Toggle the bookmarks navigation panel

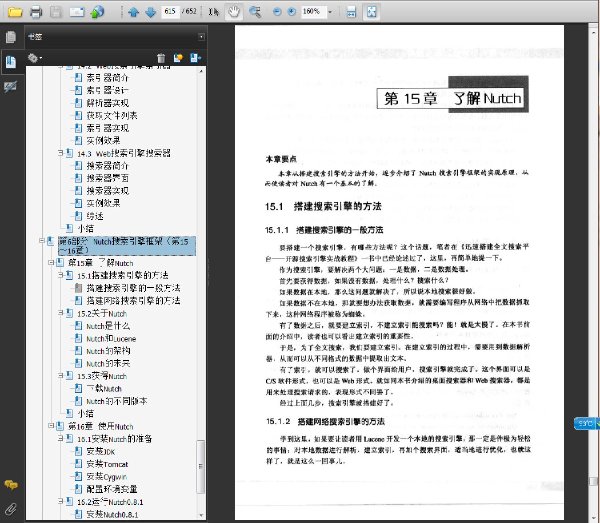(11, 62)
